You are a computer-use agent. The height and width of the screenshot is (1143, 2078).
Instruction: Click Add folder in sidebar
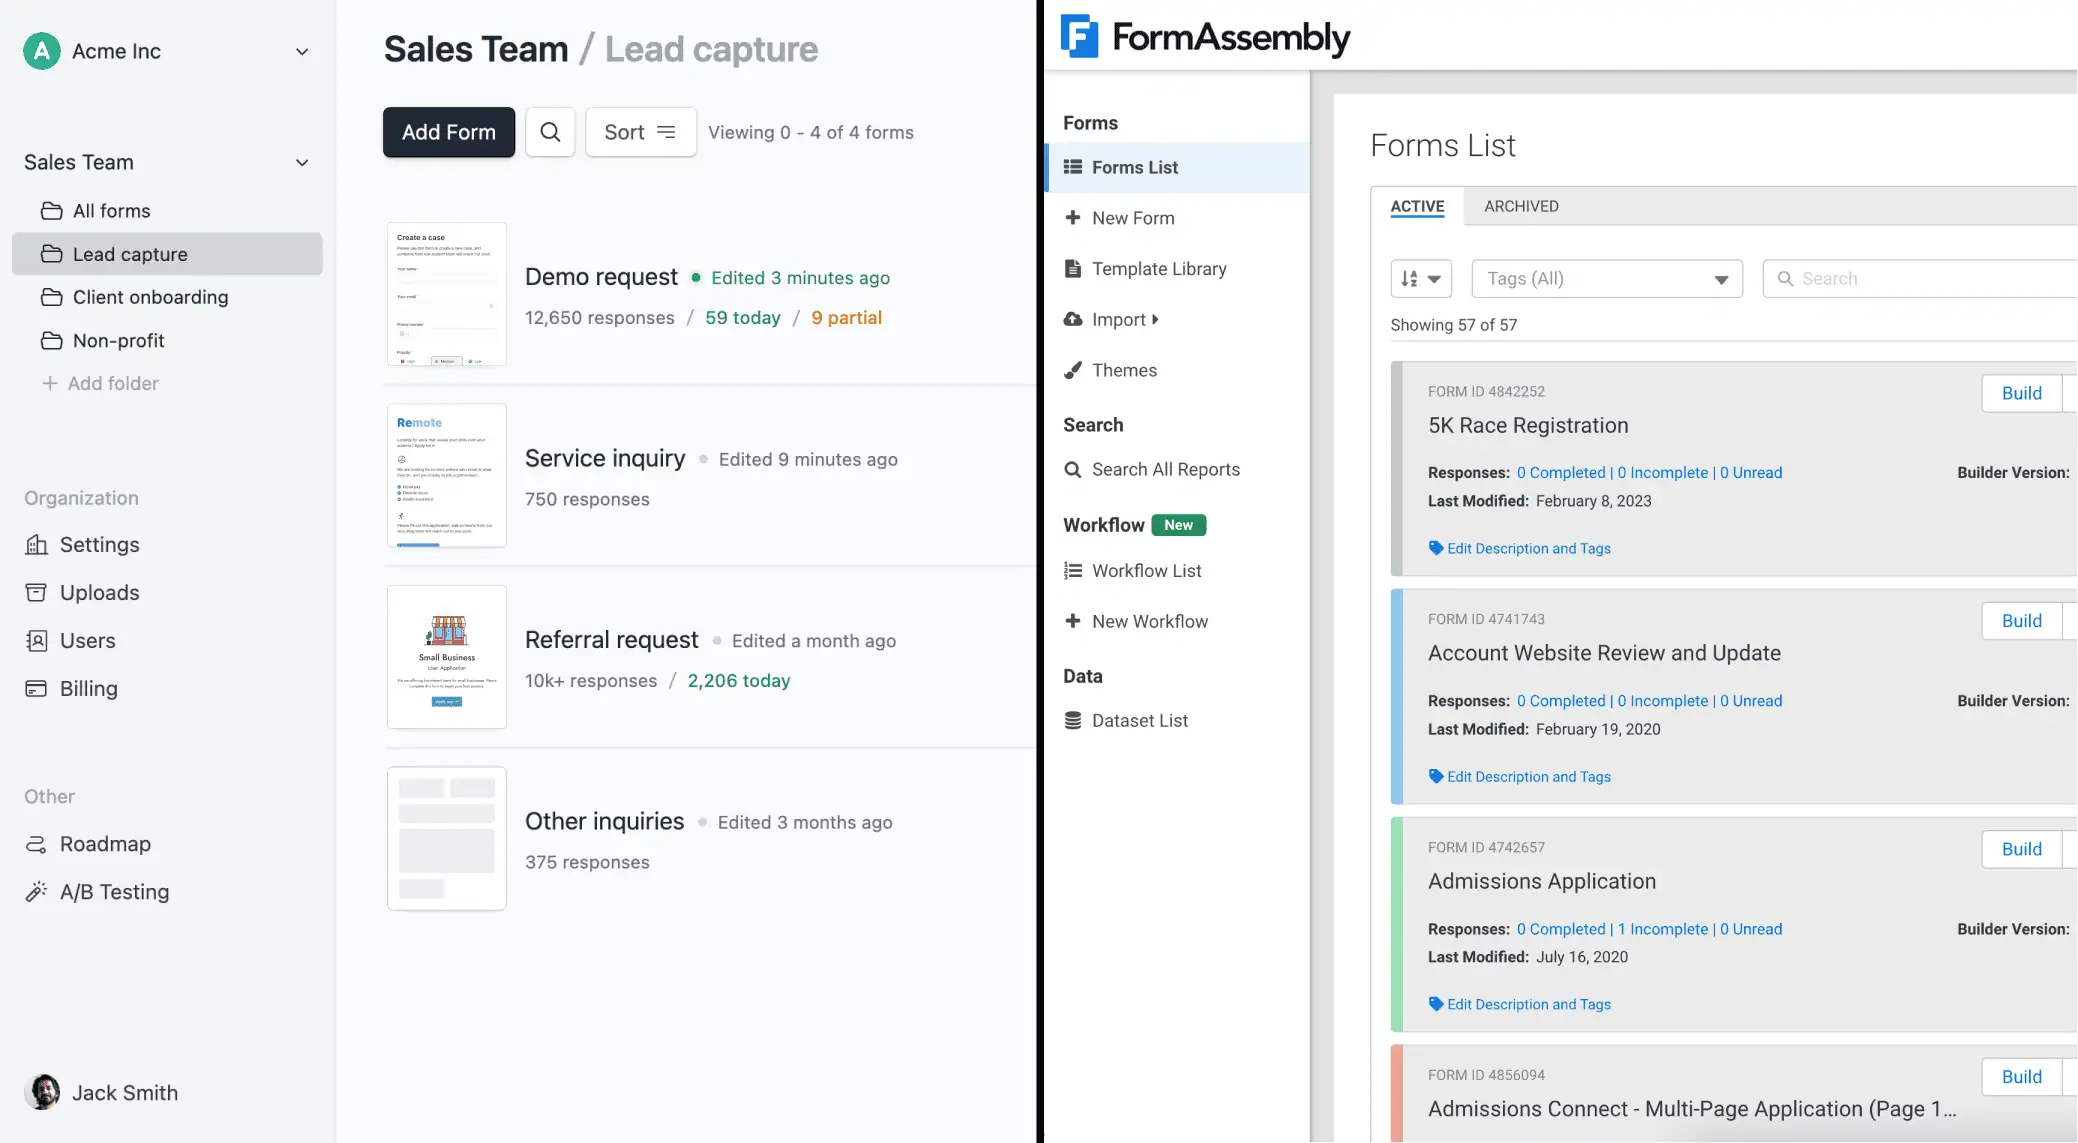pos(100,384)
